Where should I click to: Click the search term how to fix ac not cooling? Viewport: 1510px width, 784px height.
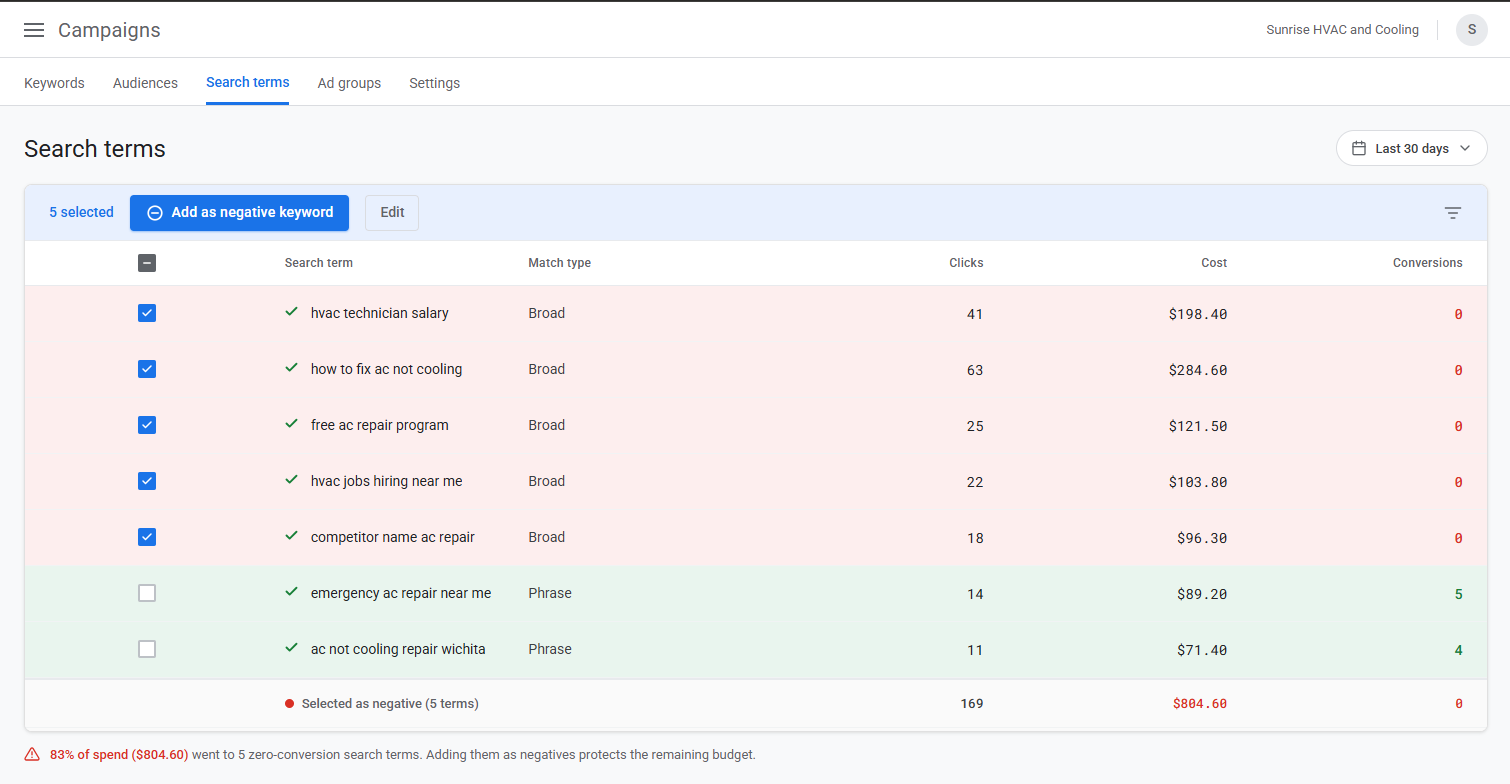[x=386, y=369]
